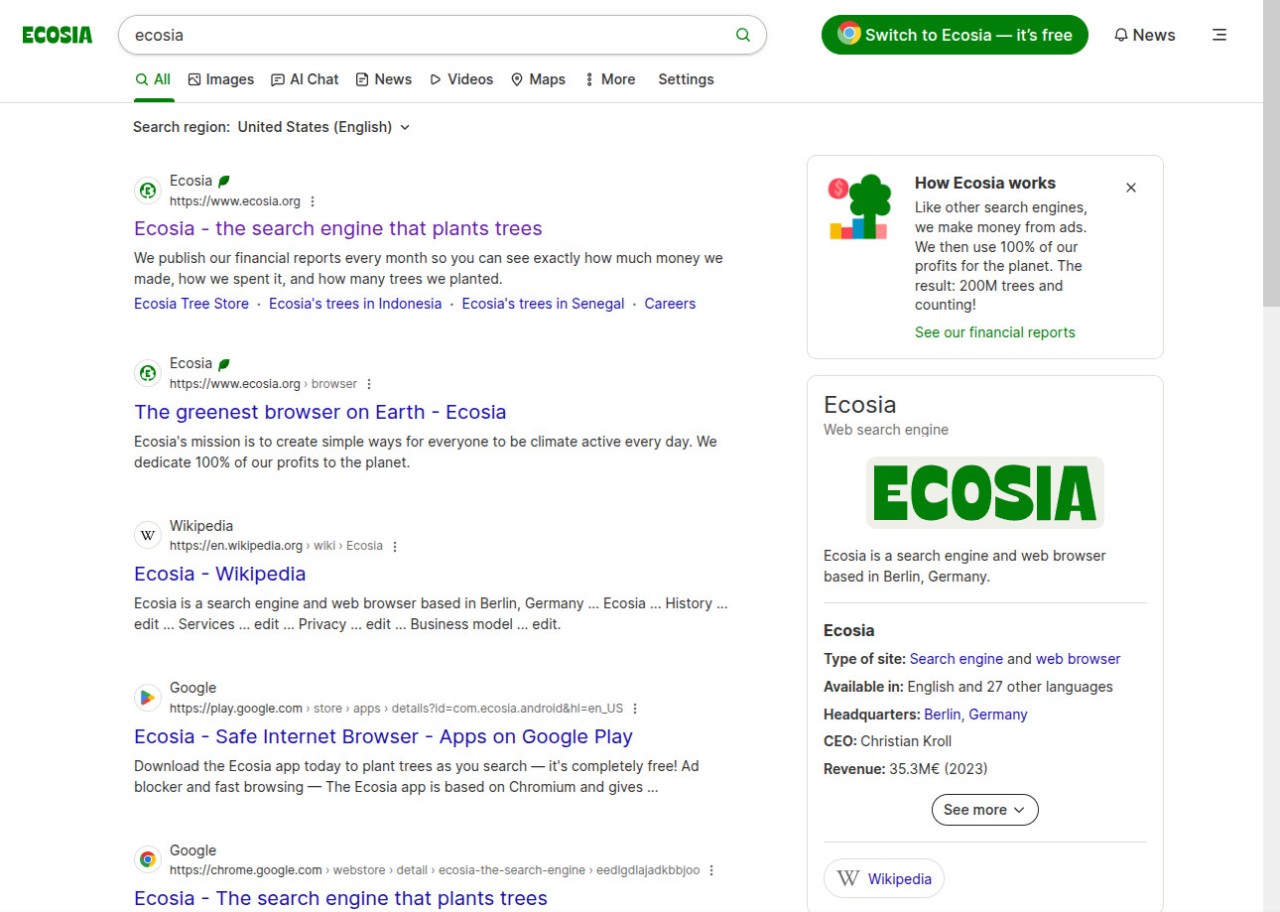Click the magnifying glass search icon
This screenshot has height=912, width=1280.
pos(743,34)
